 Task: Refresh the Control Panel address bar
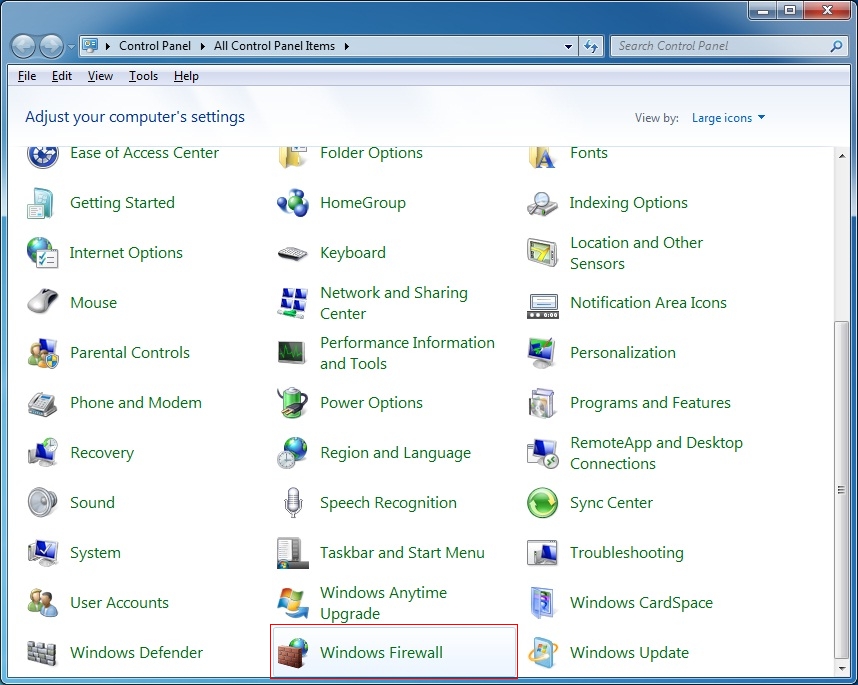click(591, 47)
